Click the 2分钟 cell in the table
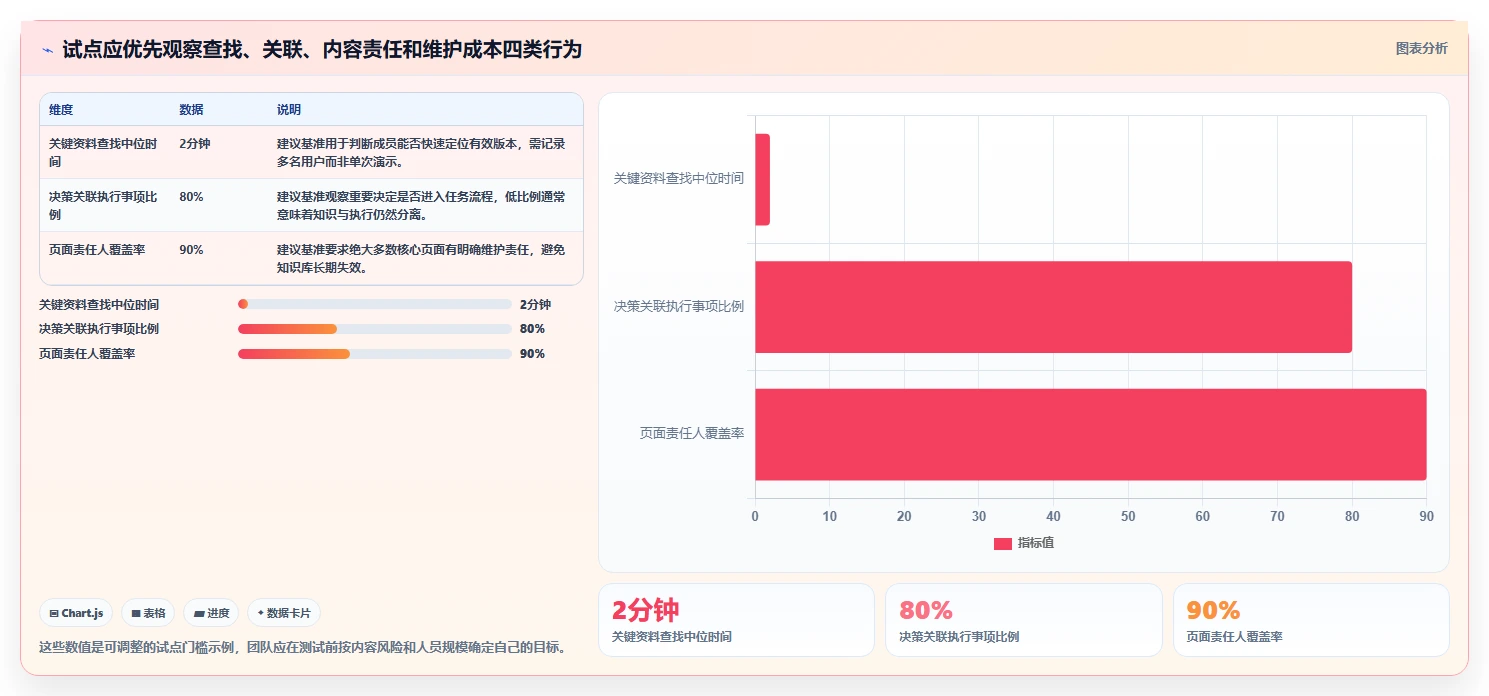Image resolution: width=1489 pixels, height=696 pixels. pyautogui.click(x=195, y=144)
